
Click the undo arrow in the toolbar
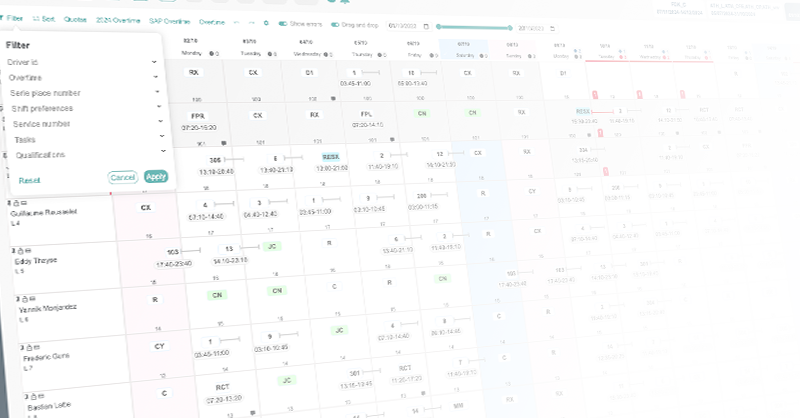[x=236, y=22]
